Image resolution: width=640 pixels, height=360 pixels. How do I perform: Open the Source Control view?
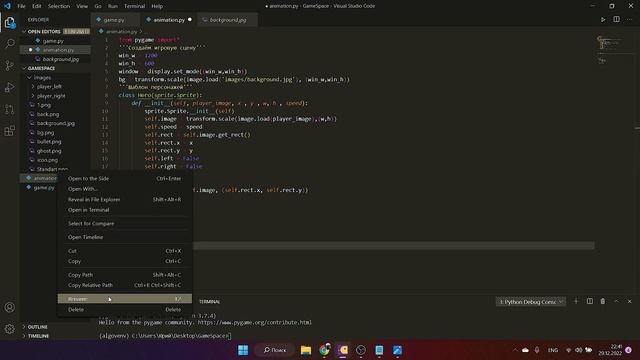tap(10, 65)
